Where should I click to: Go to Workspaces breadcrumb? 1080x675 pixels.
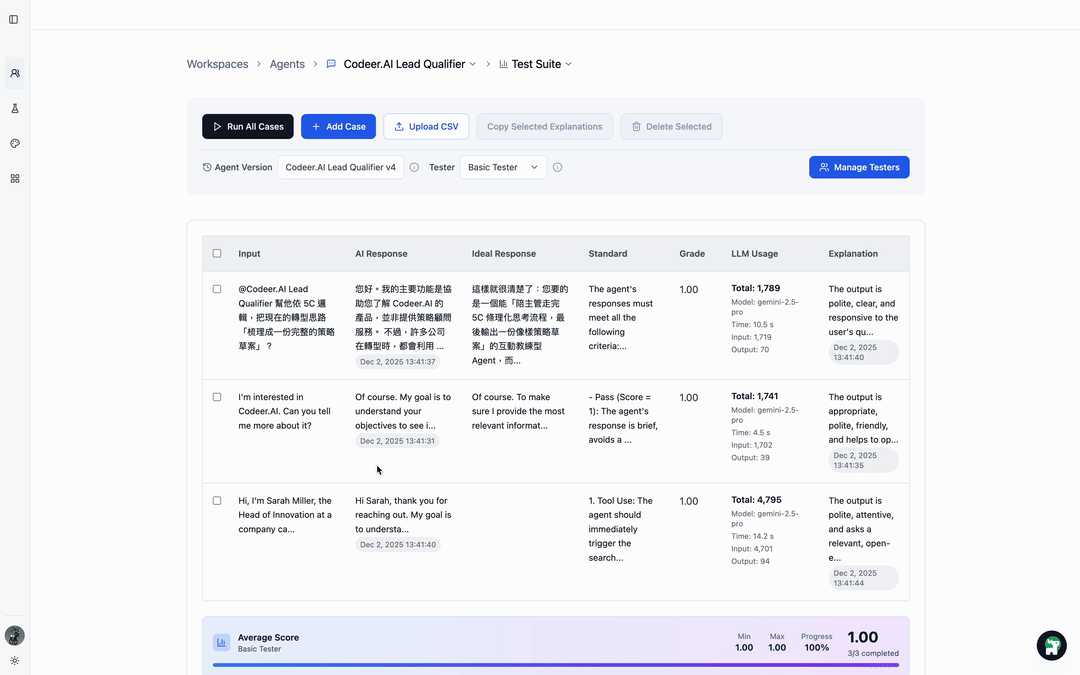[x=217, y=64]
